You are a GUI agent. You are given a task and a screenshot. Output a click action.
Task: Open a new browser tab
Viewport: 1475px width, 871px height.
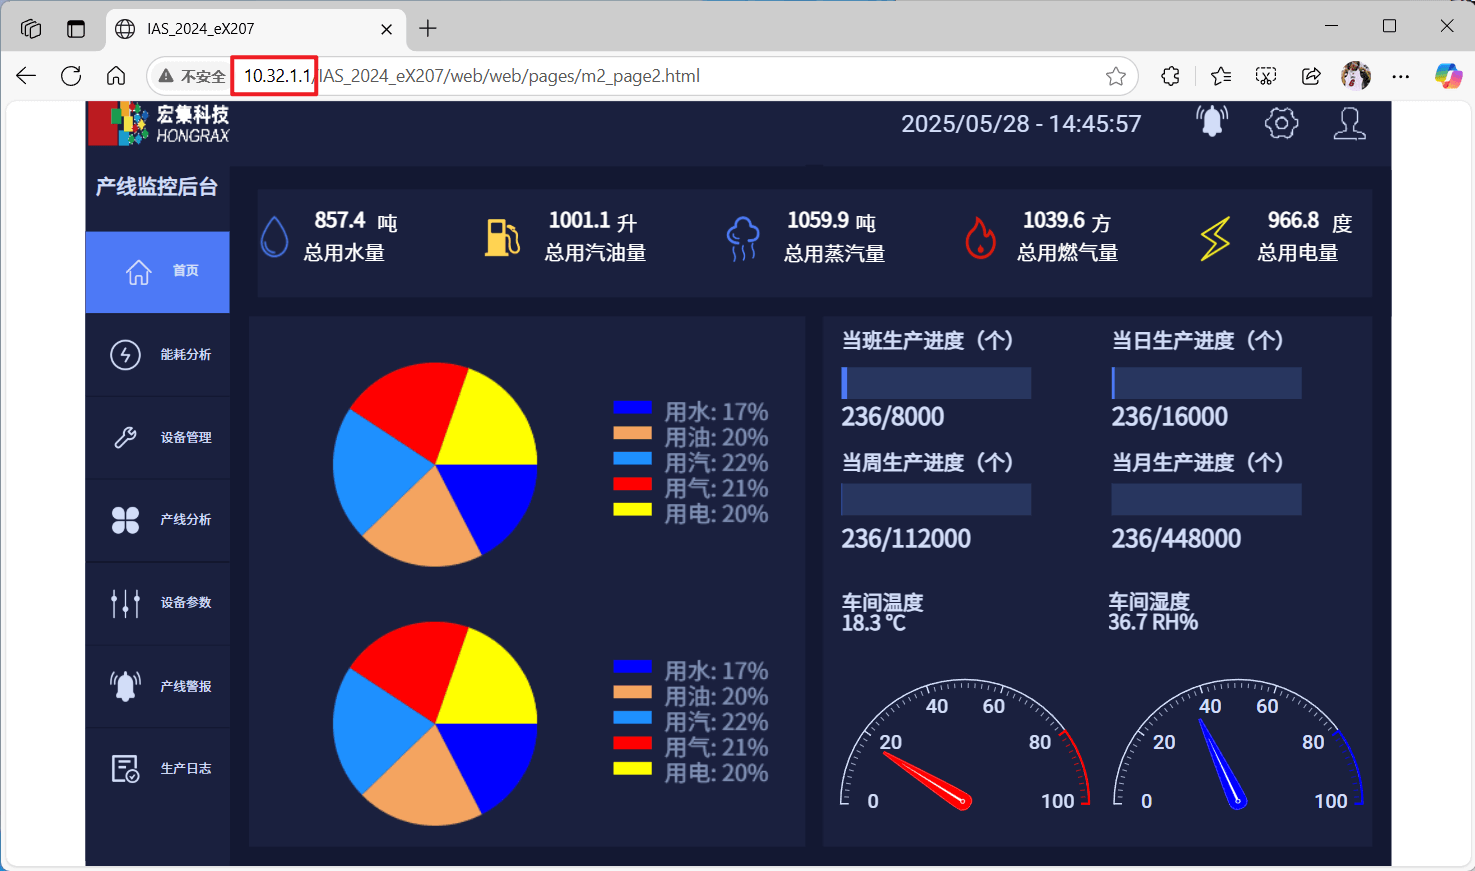[428, 29]
